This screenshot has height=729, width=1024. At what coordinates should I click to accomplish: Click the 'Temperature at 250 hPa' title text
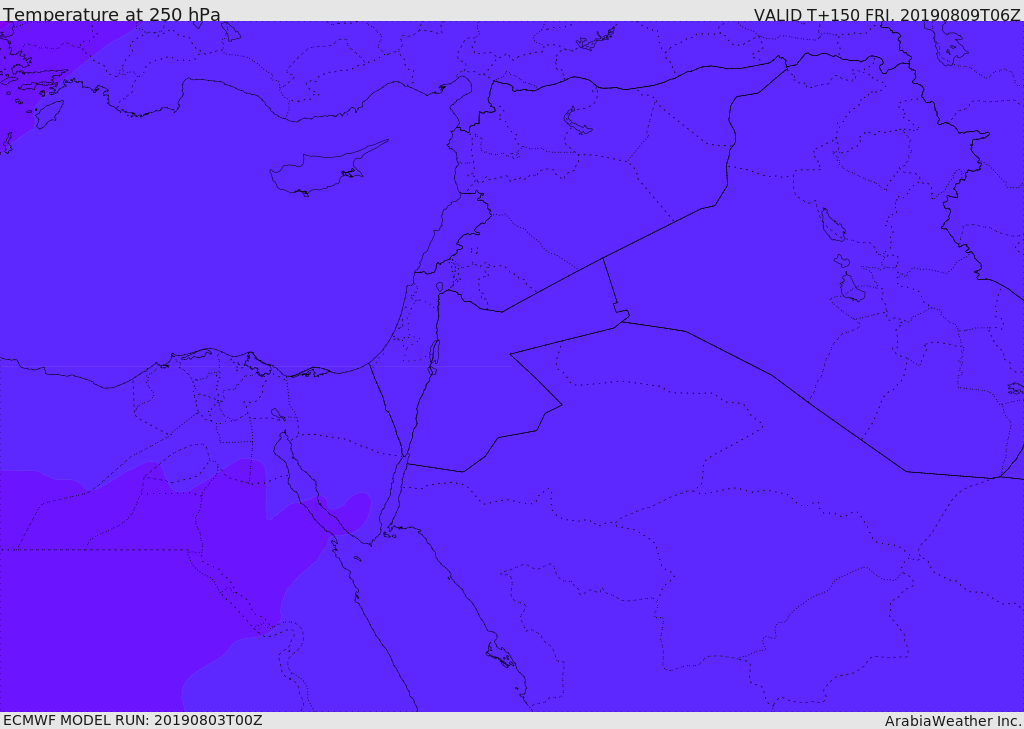(x=112, y=14)
